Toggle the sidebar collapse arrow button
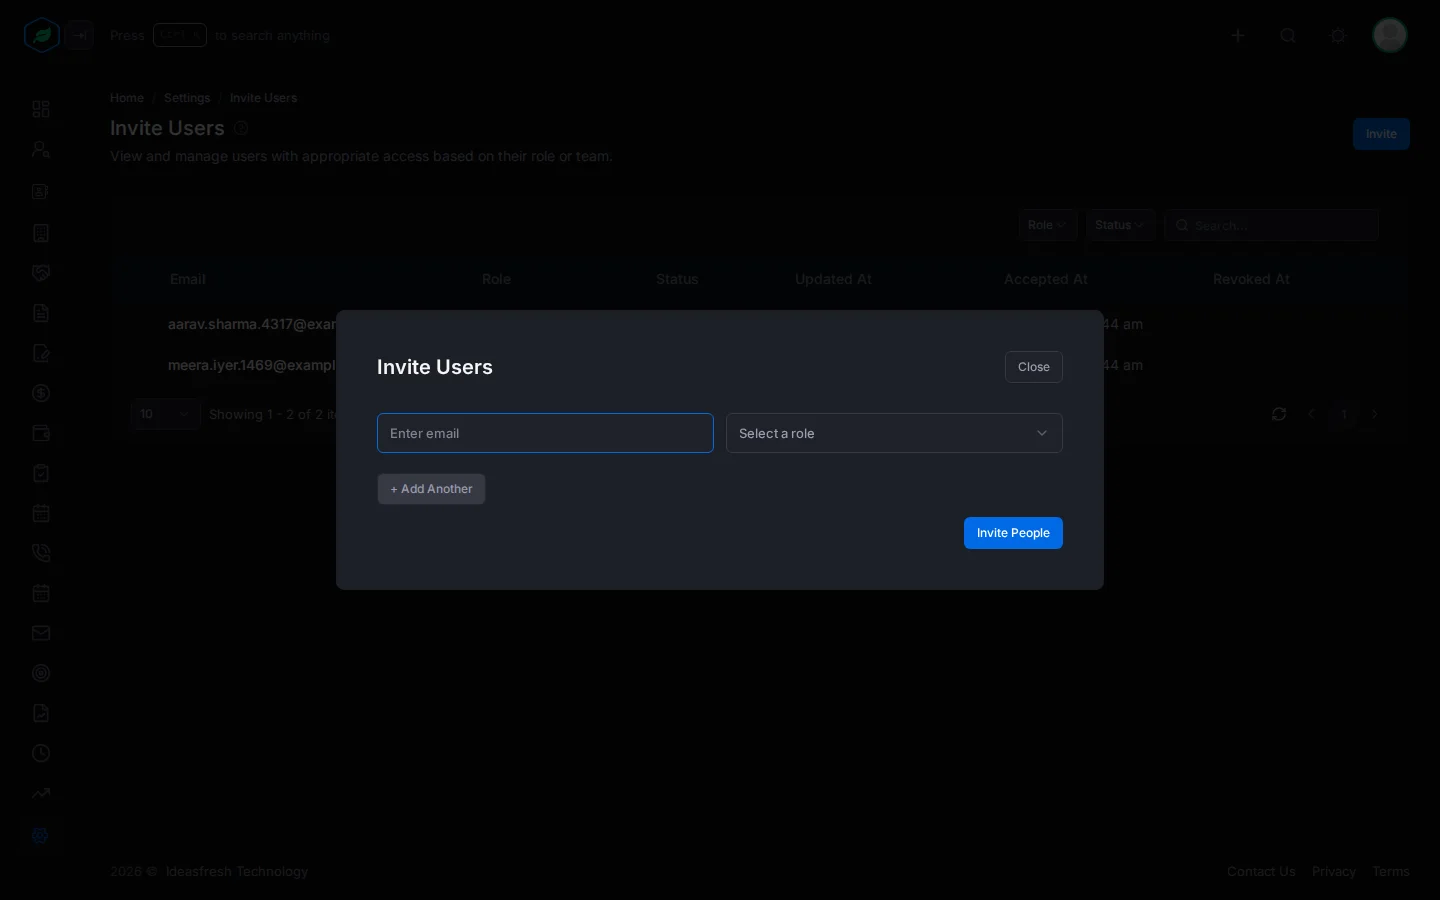Screen dimensions: 1440x900 click(x=80, y=35)
